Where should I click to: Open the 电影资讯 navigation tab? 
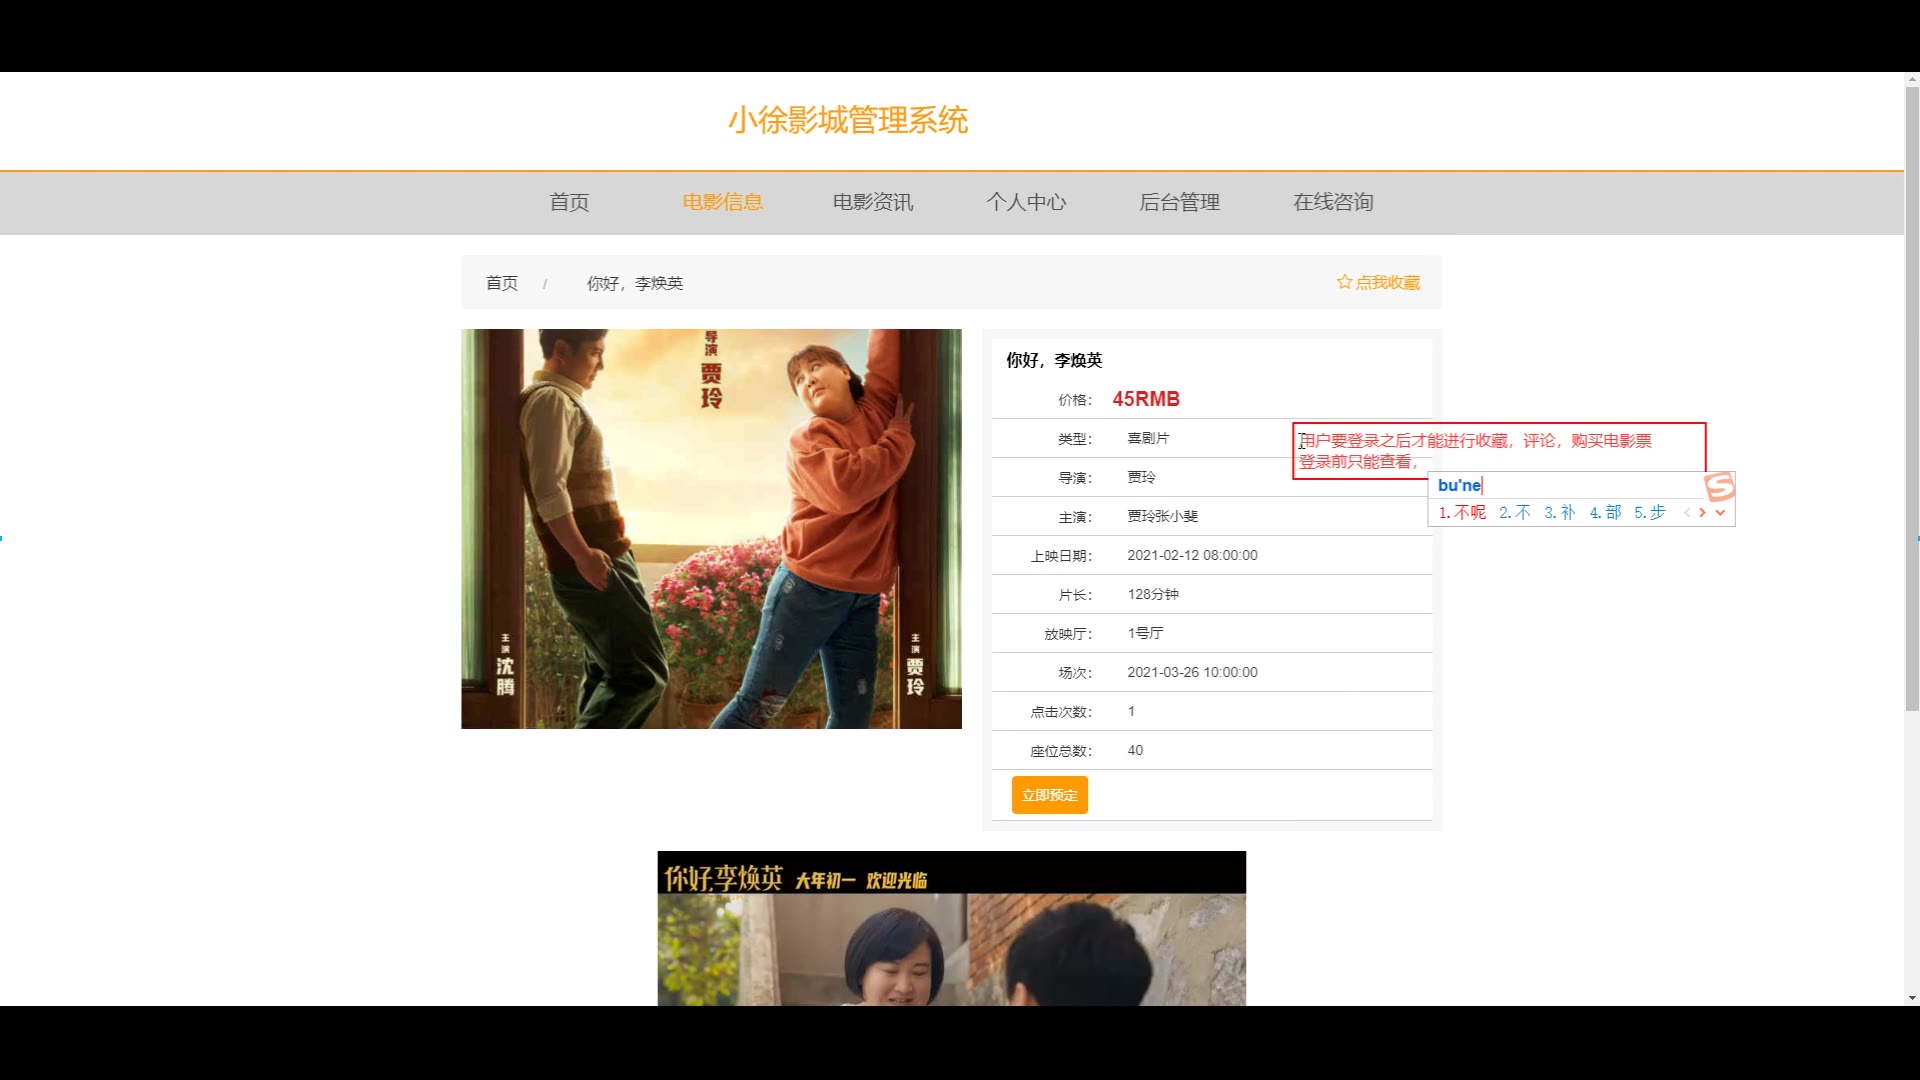click(x=873, y=202)
